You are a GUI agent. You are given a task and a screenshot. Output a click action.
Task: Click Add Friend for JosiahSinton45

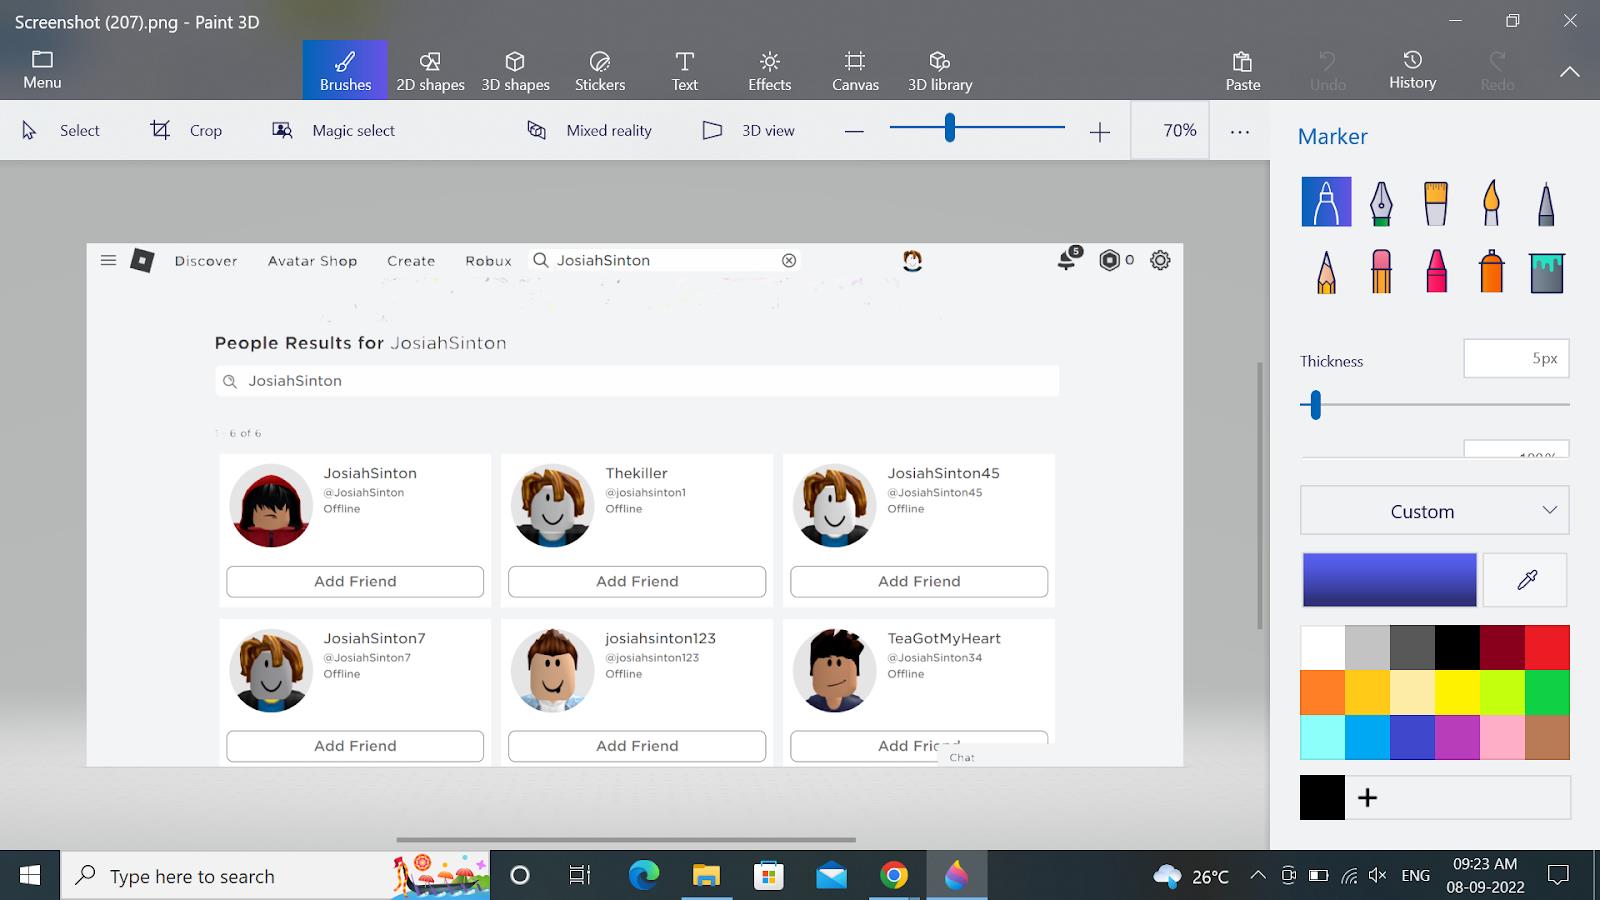point(919,581)
